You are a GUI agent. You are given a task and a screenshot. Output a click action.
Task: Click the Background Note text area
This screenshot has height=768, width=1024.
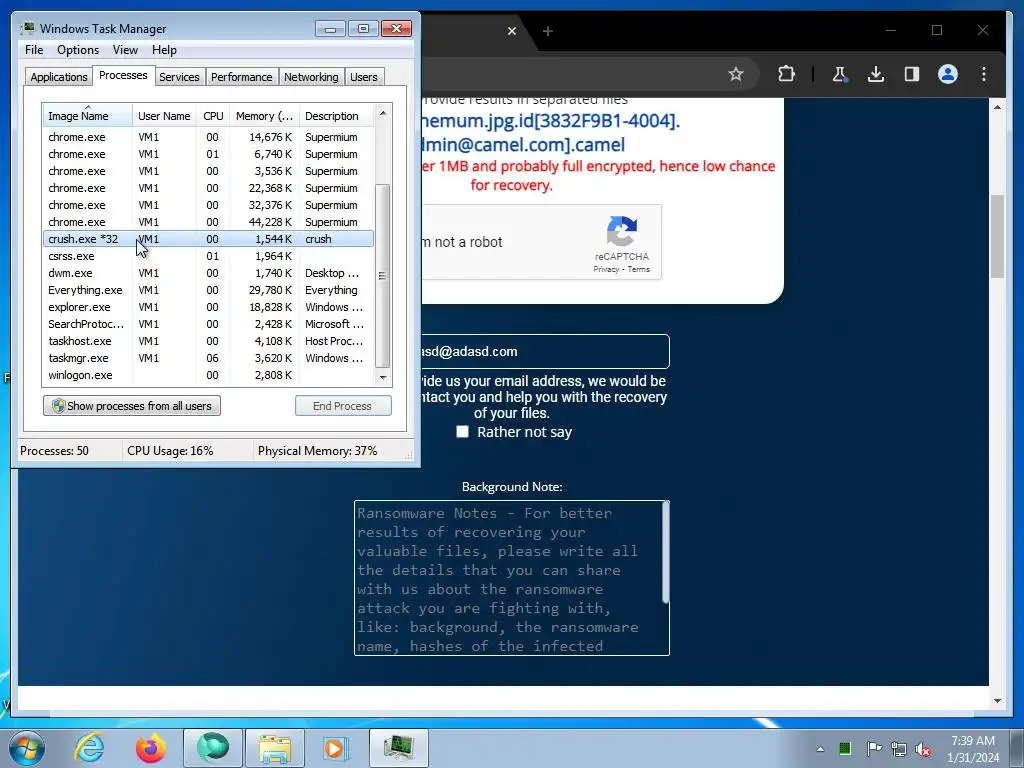pos(511,578)
